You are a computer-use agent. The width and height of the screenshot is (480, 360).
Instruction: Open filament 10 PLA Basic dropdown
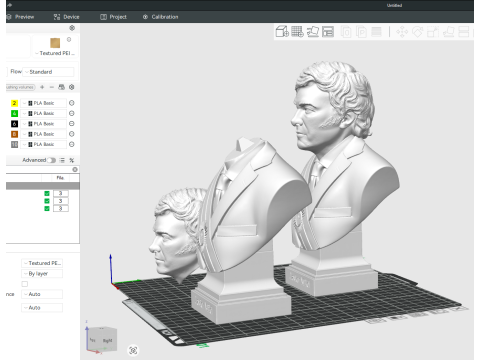[43, 144]
